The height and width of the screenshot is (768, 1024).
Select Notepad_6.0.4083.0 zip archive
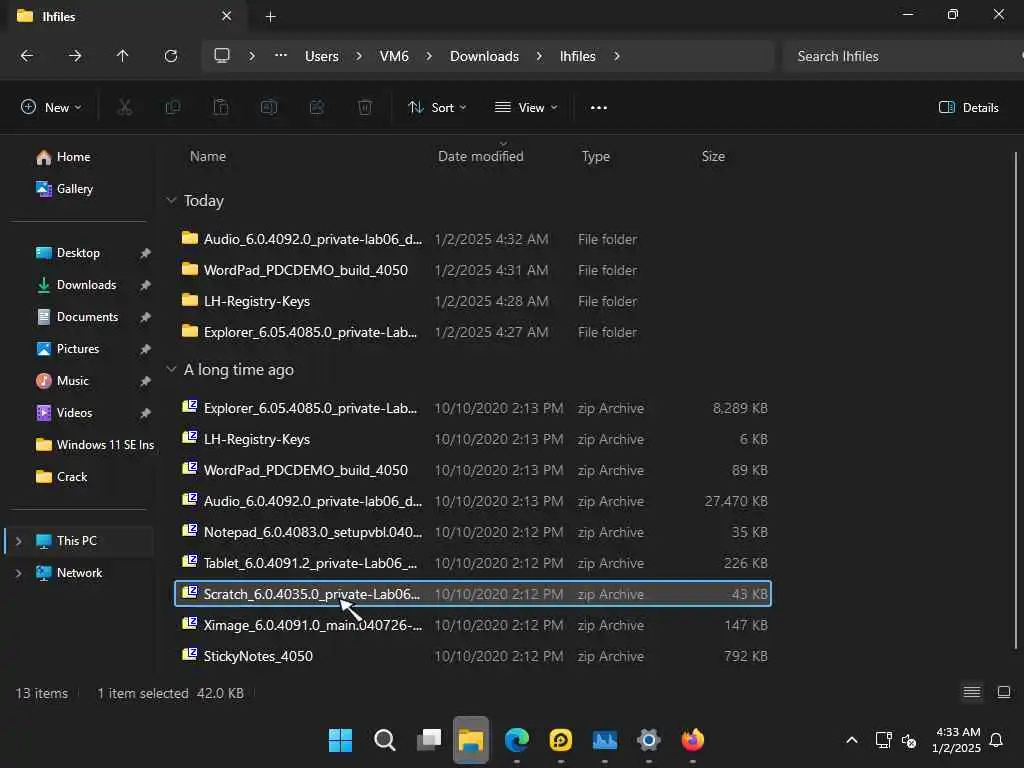click(x=473, y=532)
